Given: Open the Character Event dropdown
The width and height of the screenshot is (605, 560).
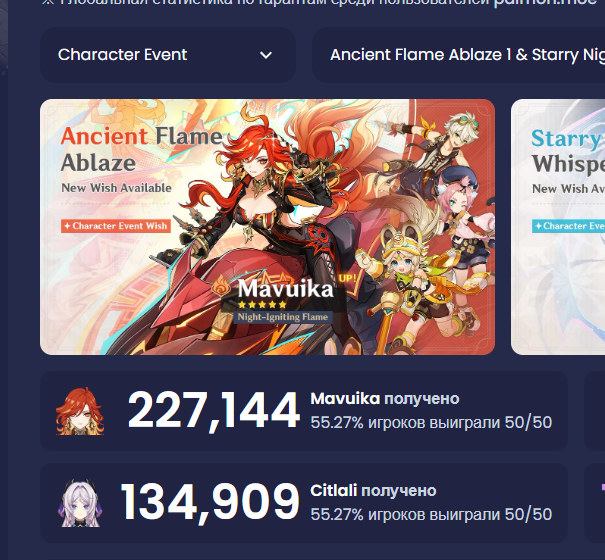Looking at the screenshot, I should click(168, 55).
